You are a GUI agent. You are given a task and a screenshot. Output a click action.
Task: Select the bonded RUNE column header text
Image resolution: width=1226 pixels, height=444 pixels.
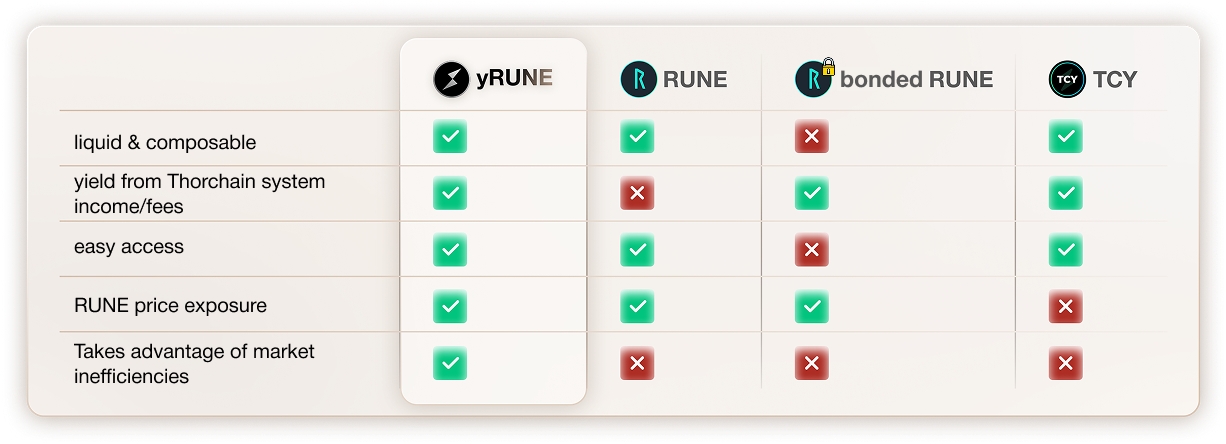tap(916, 79)
